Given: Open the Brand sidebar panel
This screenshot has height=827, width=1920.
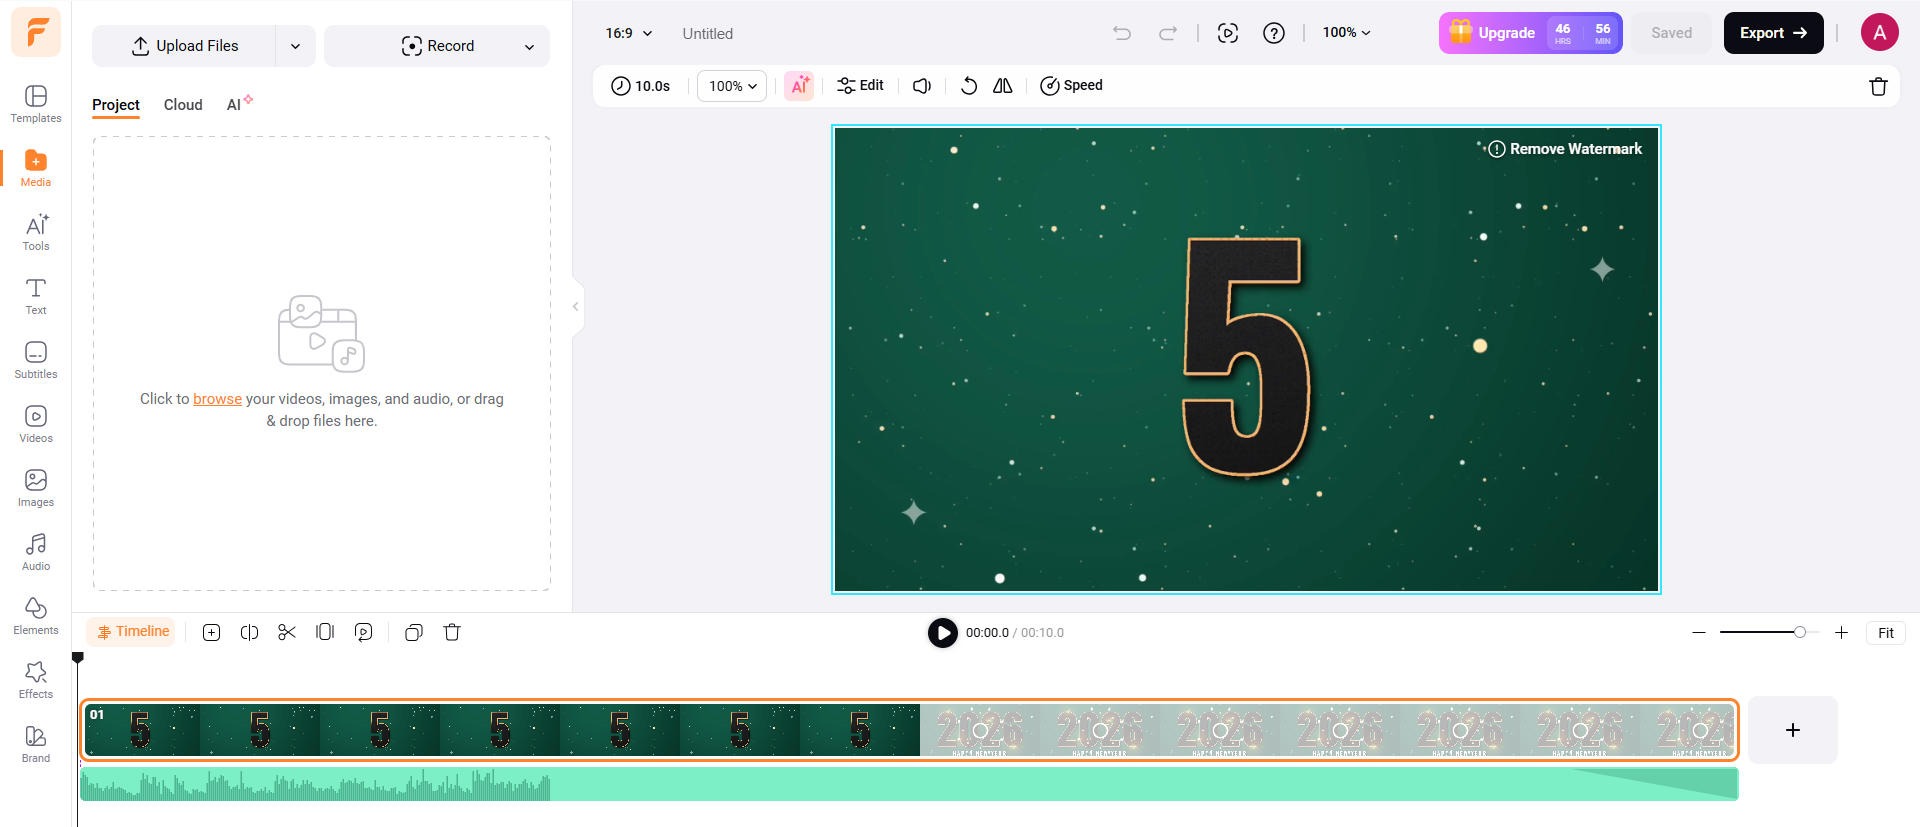Looking at the screenshot, I should click(36, 744).
